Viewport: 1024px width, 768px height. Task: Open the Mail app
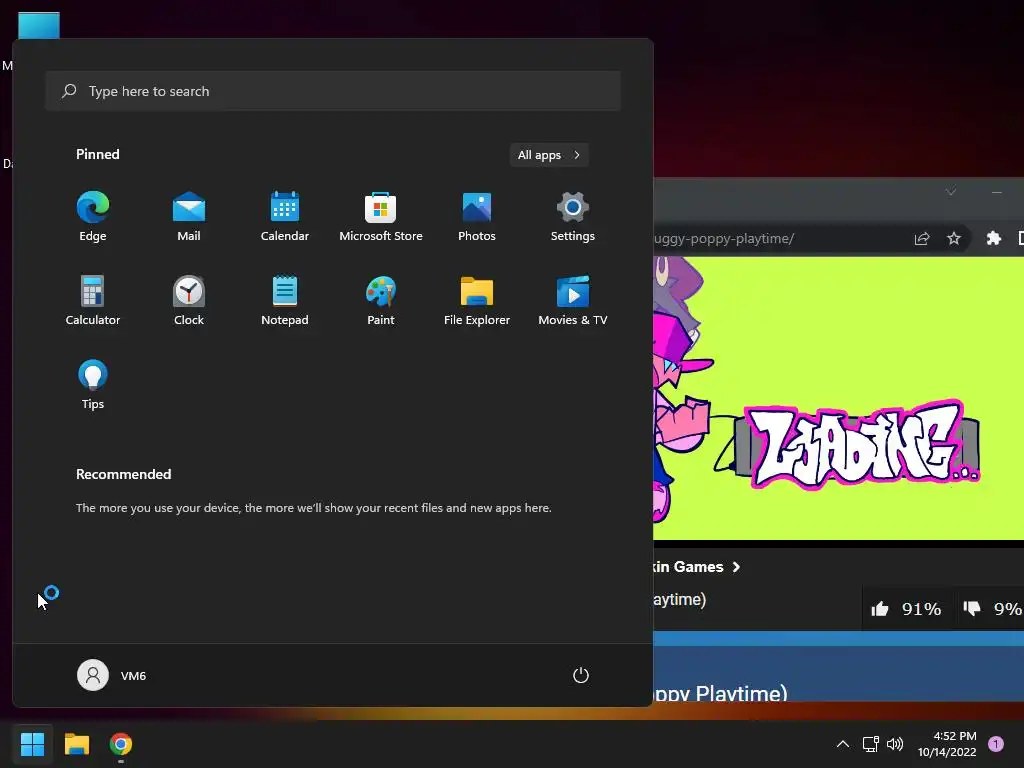pyautogui.click(x=189, y=217)
